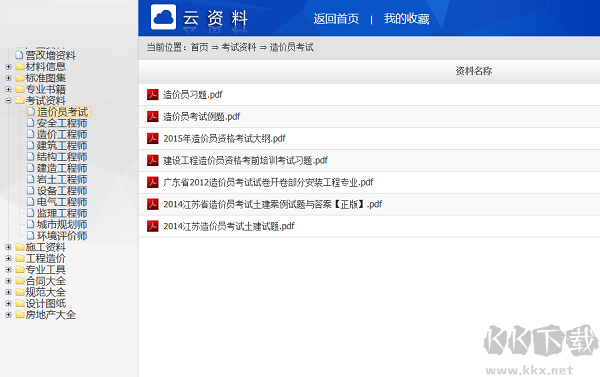The width and height of the screenshot is (600, 377).
Task: Select 岩土工程师 in the tree
Action: [62, 179]
